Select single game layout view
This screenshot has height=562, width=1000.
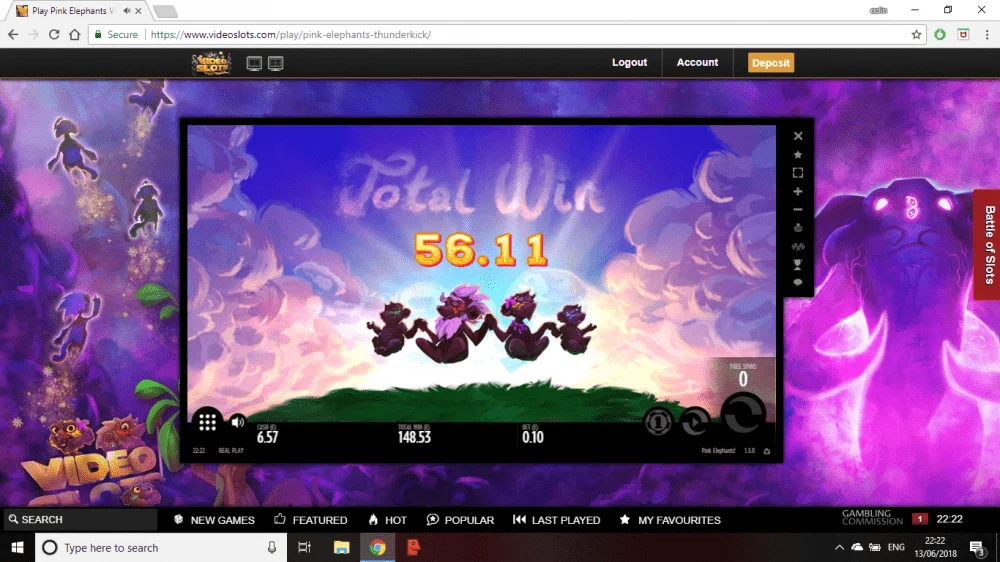pyautogui.click(x=254, y=63)
